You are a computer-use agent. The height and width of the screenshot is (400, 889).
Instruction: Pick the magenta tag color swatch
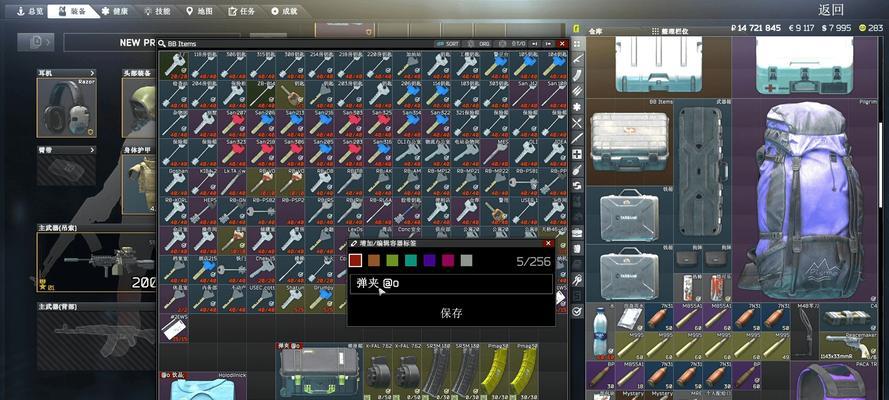pyautogui.click(x=448, y=260)
